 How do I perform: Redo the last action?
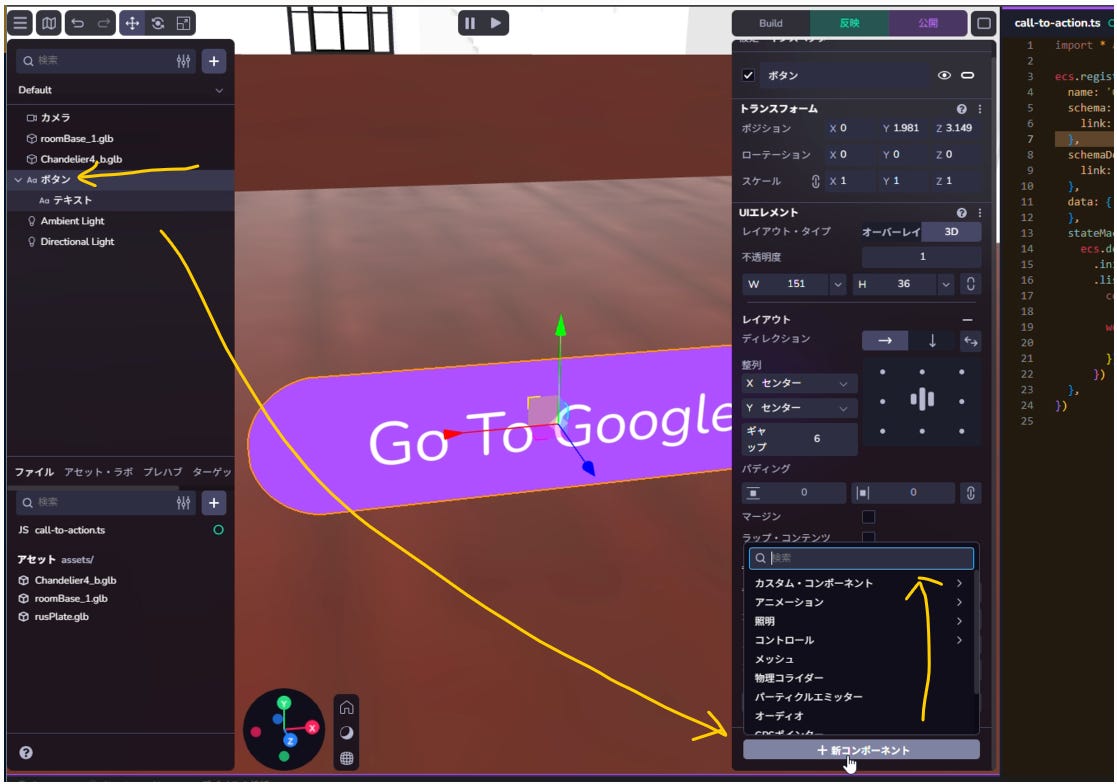(x=104, y=23)
